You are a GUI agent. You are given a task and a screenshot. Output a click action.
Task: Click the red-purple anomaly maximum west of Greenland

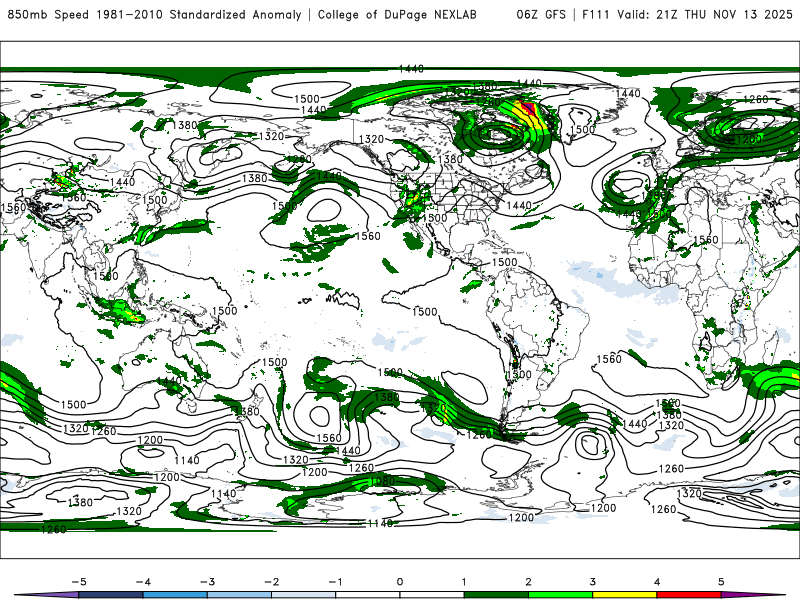coord(529,109)
